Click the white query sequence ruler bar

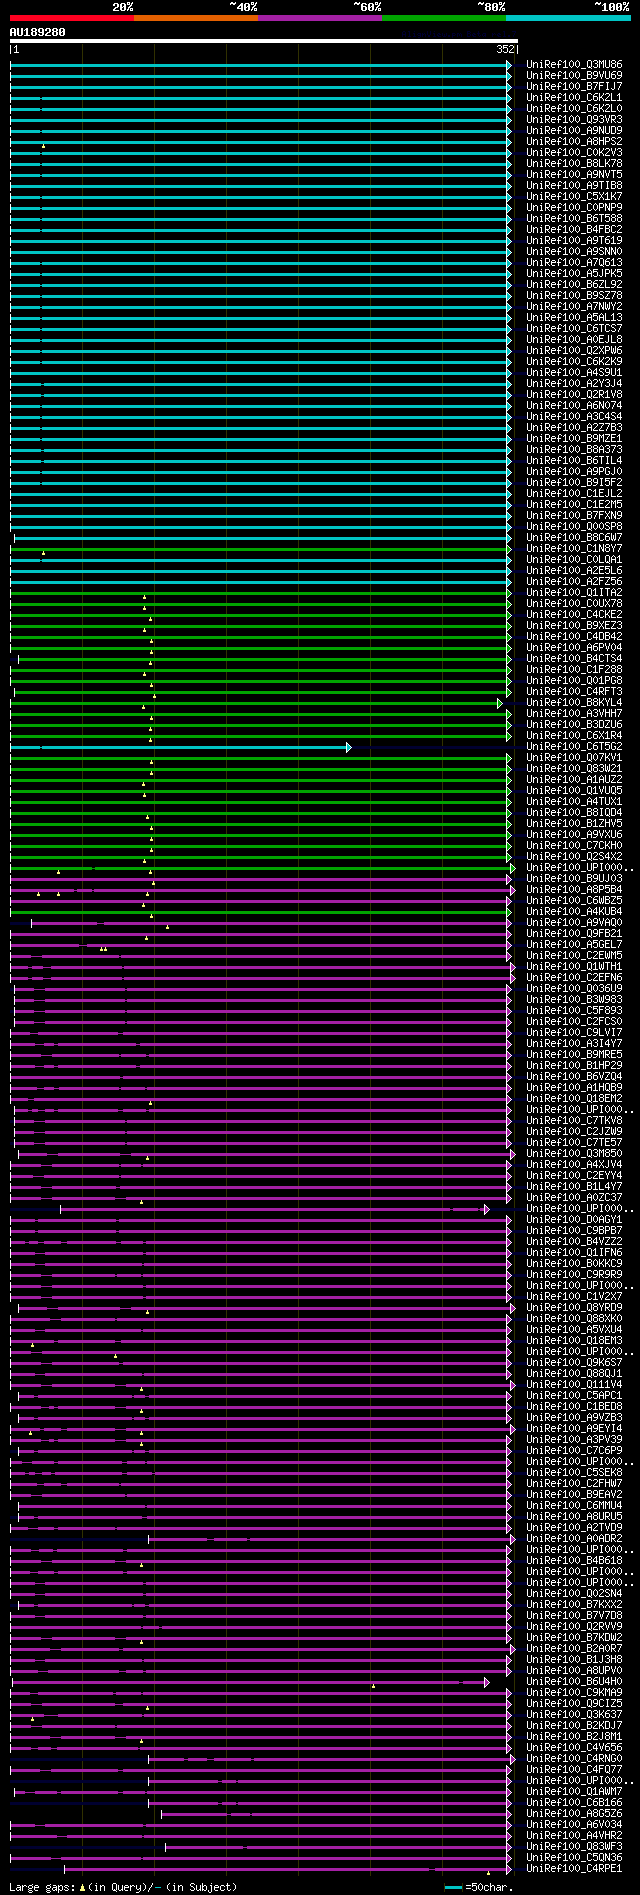[263, 41]
